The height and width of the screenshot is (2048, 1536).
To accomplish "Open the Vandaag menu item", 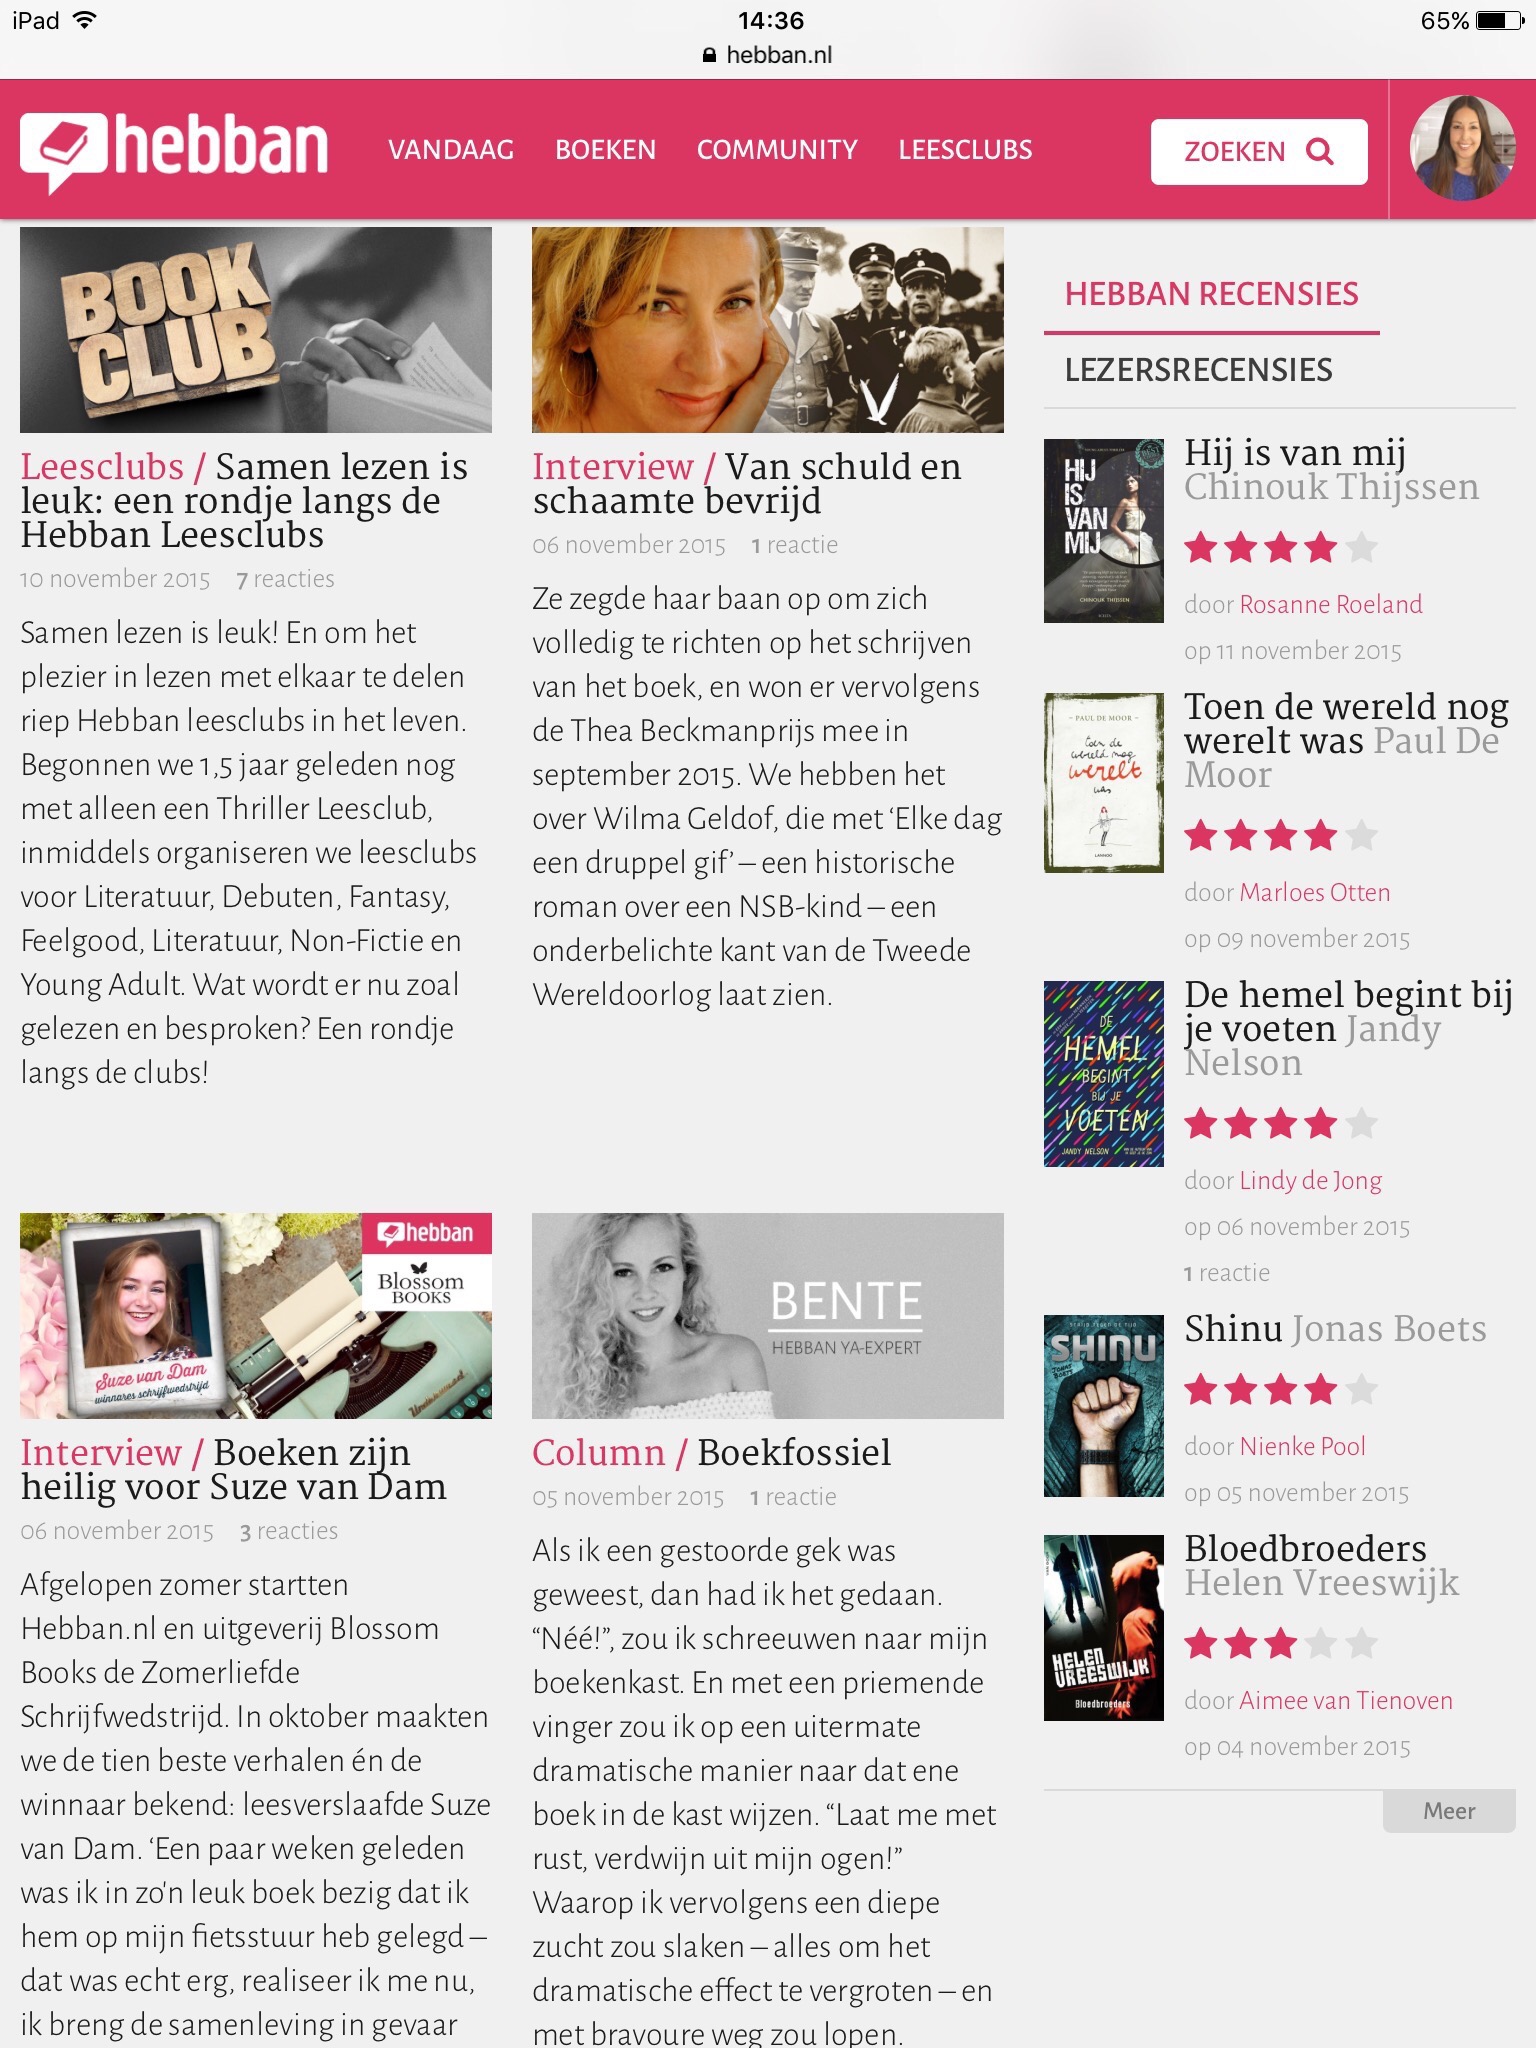I will (451, 150).
